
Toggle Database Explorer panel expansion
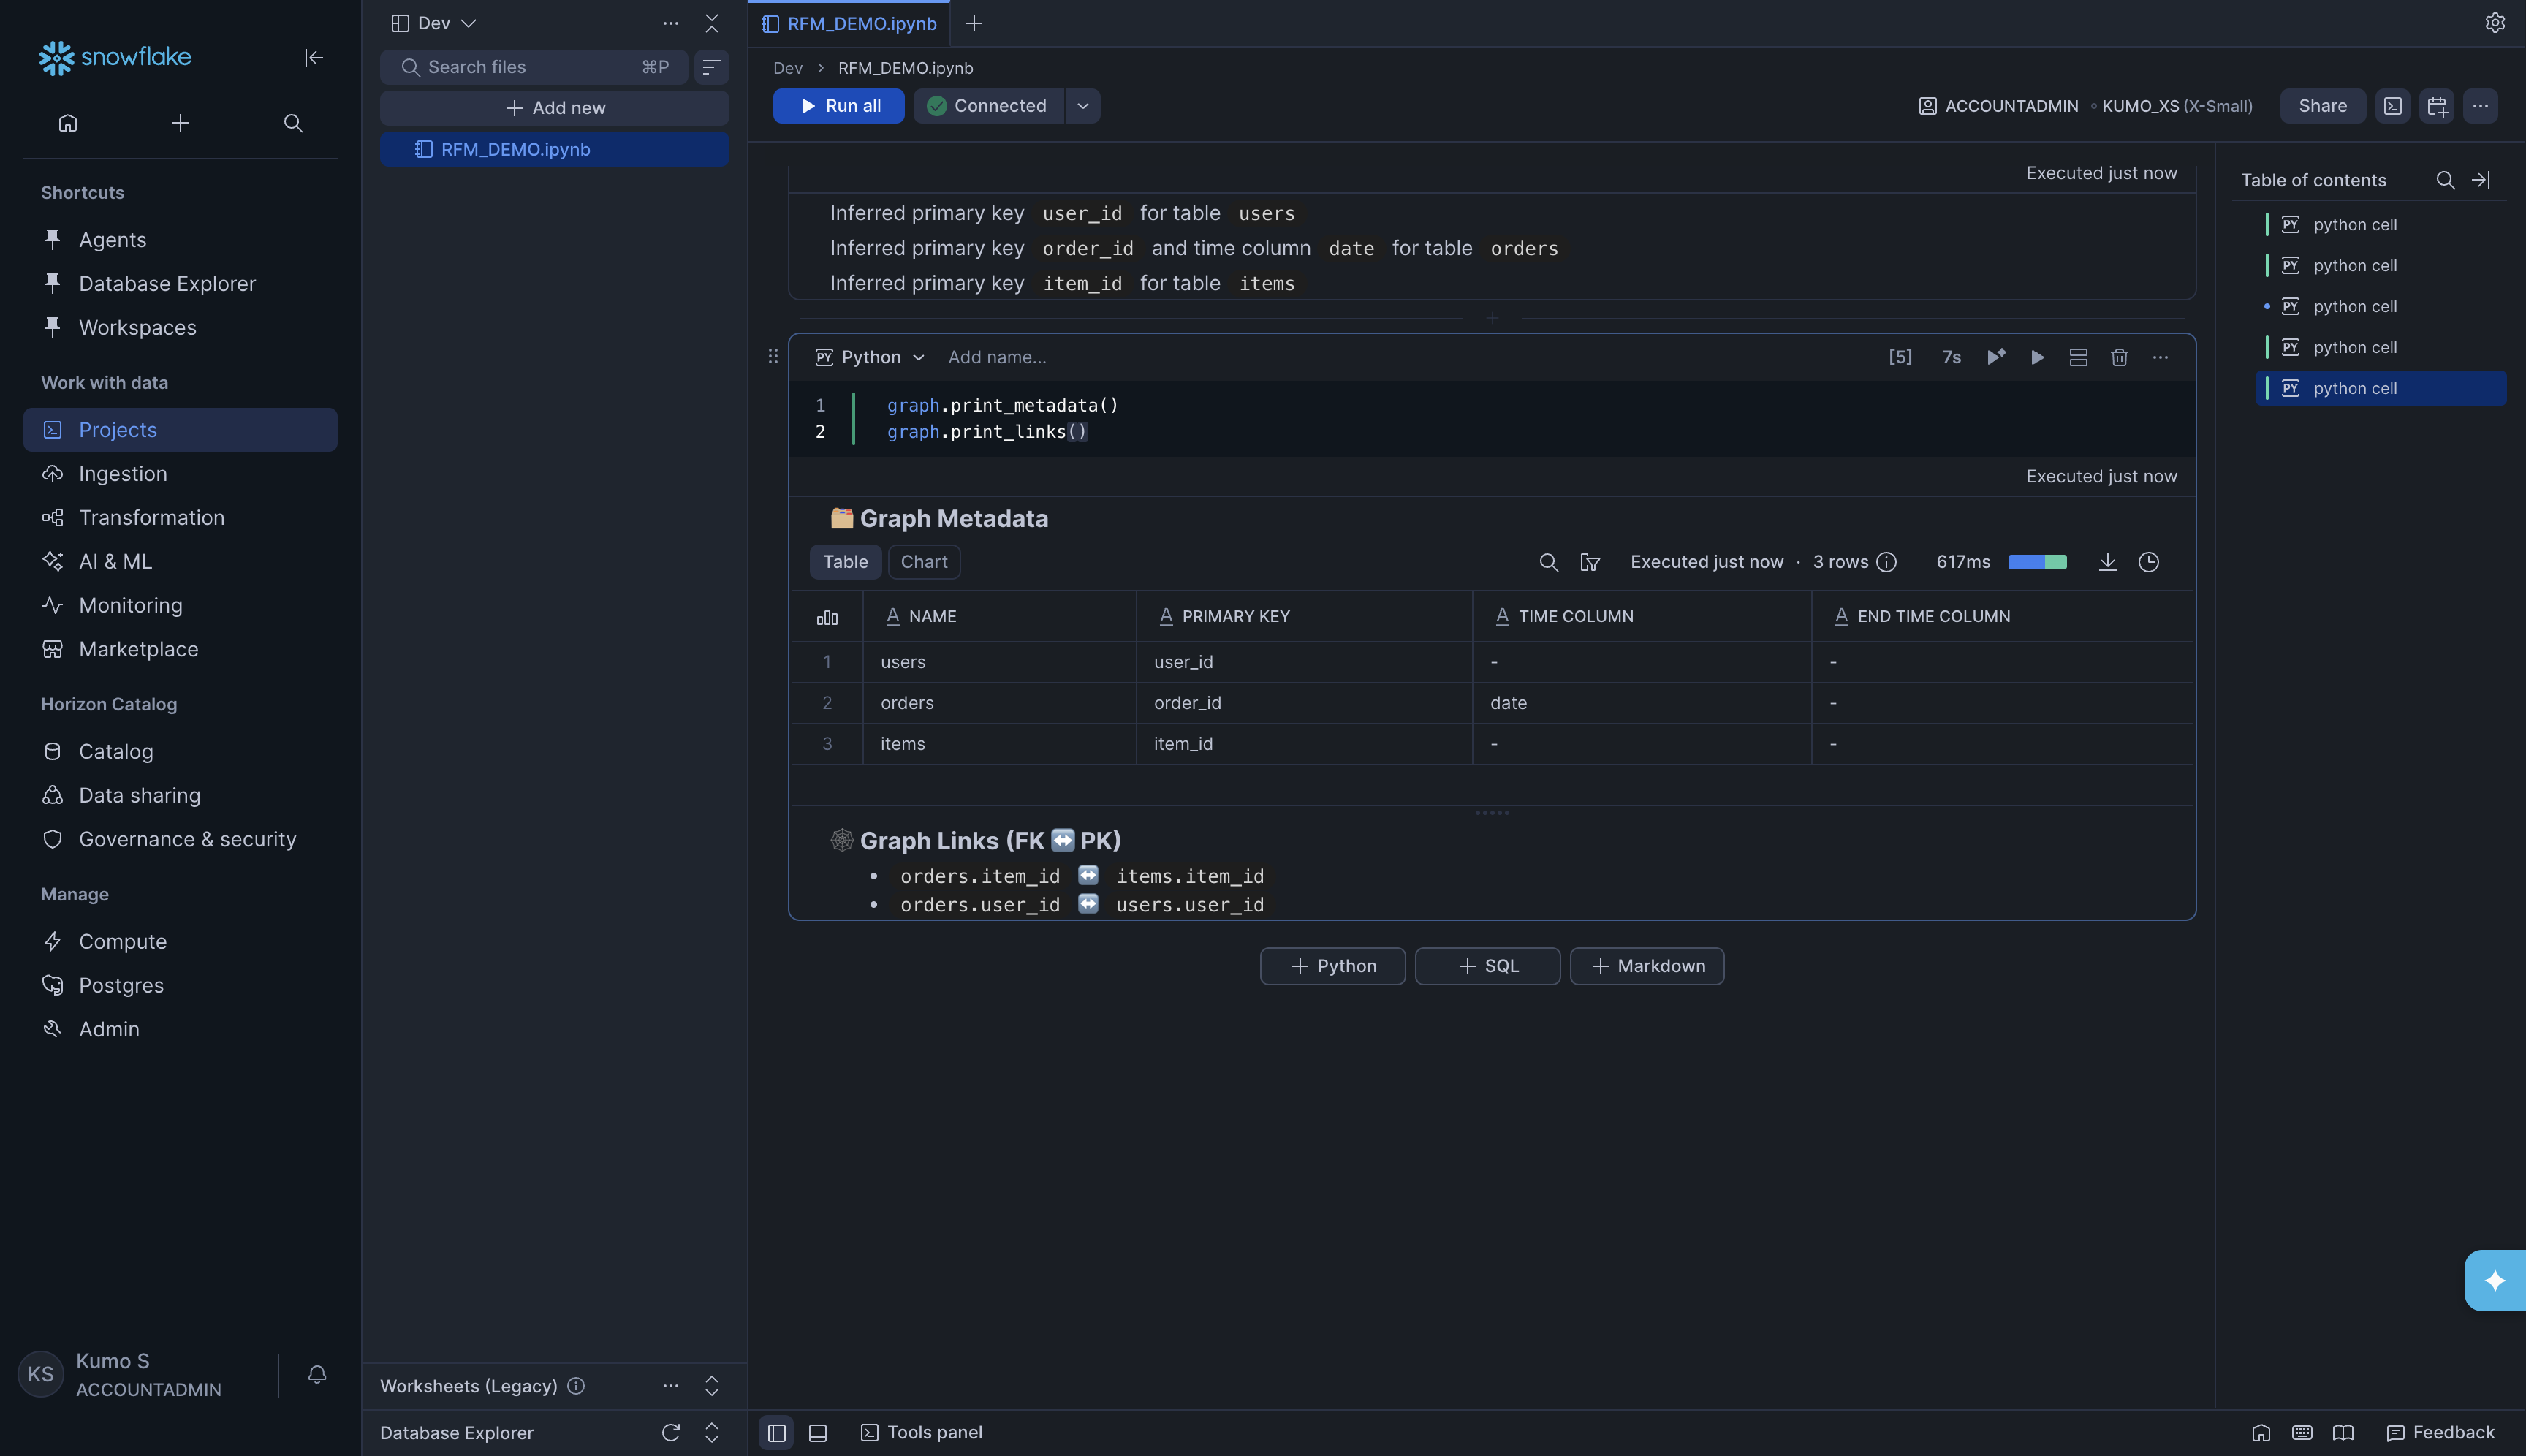(x=711, y=1432)
